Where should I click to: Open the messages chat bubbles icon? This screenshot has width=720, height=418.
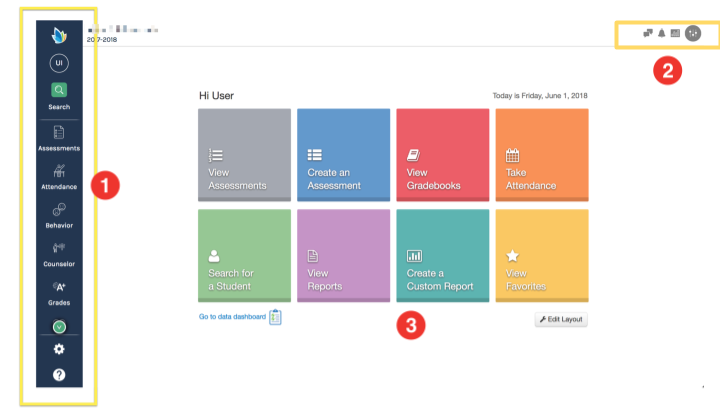648,33
